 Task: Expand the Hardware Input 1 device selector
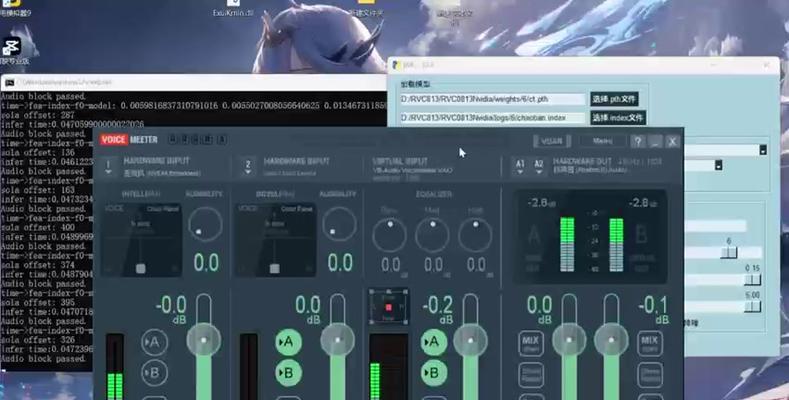coord(108,167)
